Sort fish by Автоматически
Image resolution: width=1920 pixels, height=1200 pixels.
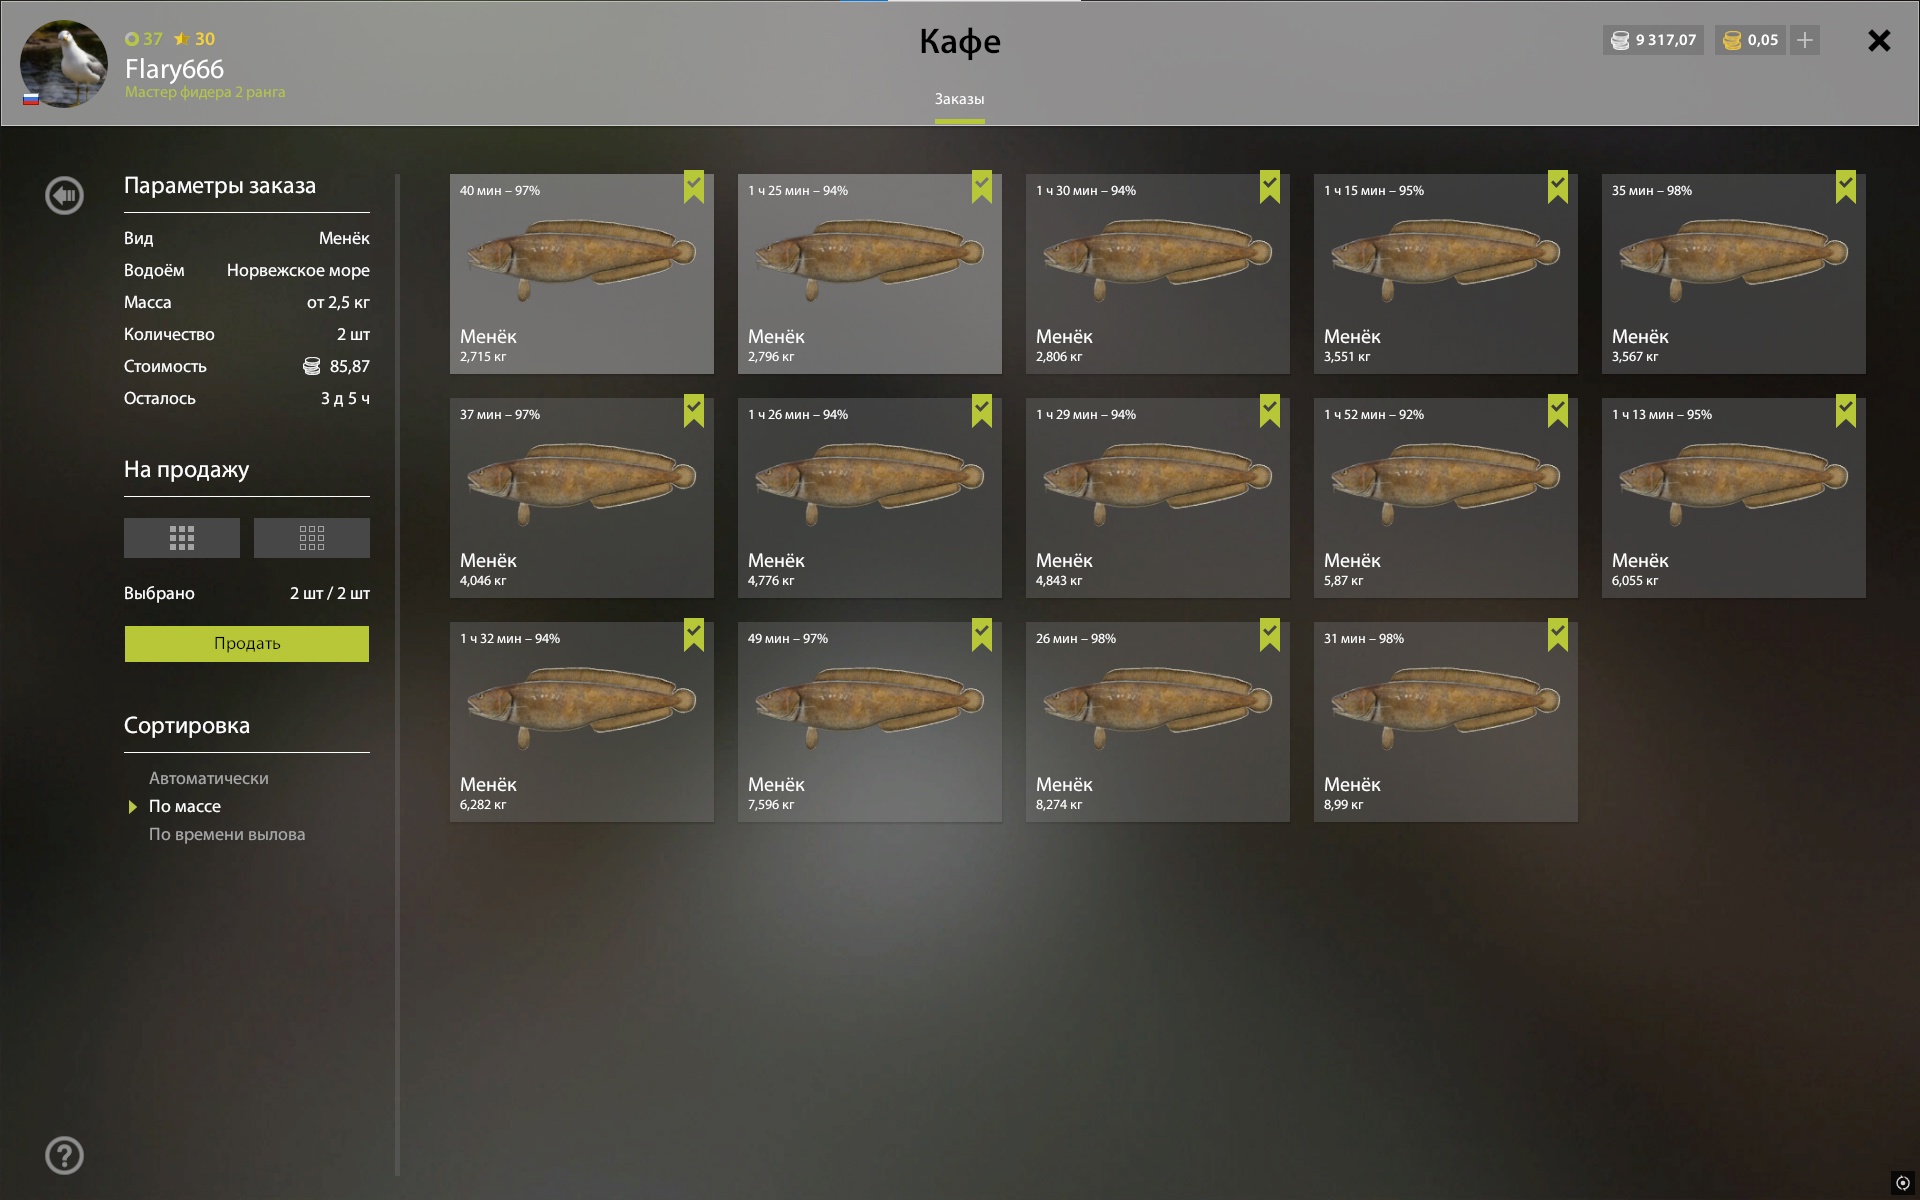[209, 778]
